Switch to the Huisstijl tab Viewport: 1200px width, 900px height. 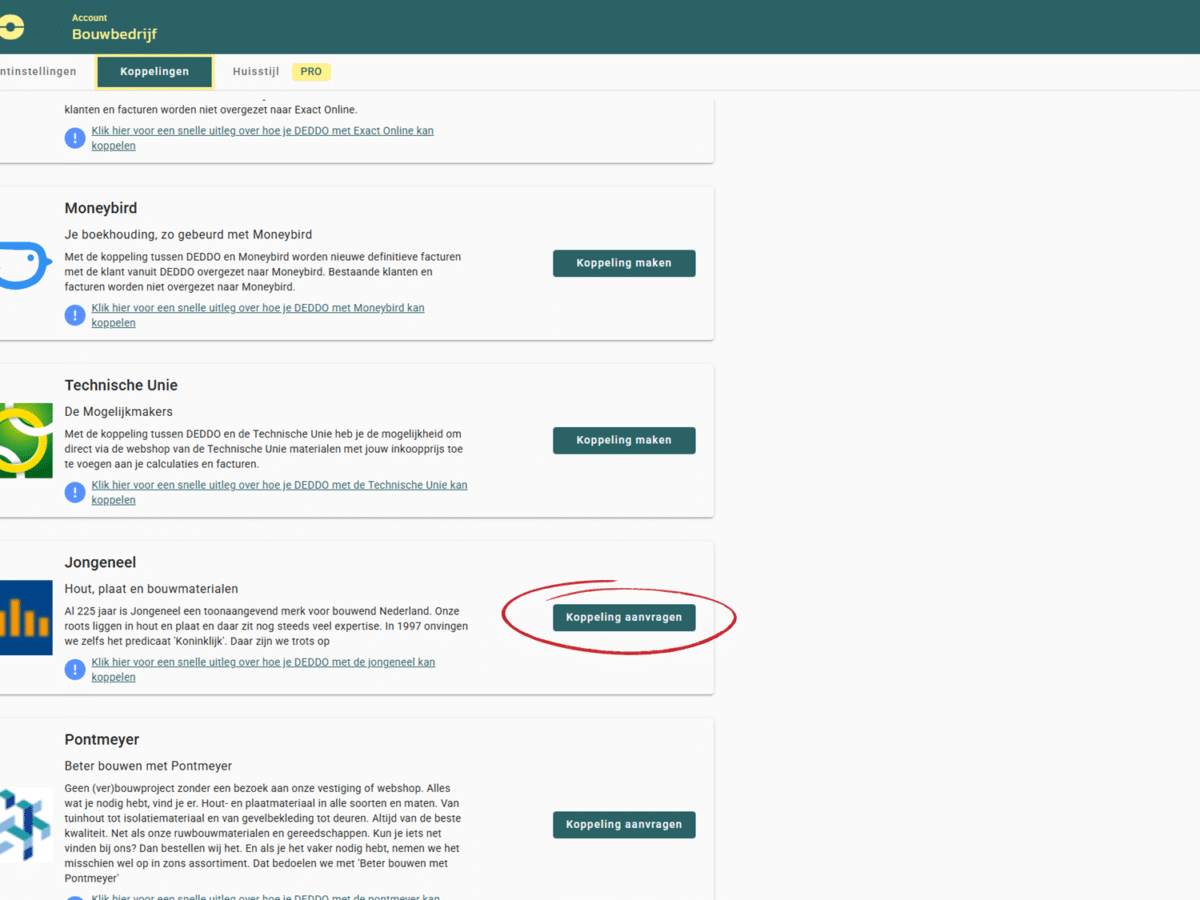(x=256, y=72)
